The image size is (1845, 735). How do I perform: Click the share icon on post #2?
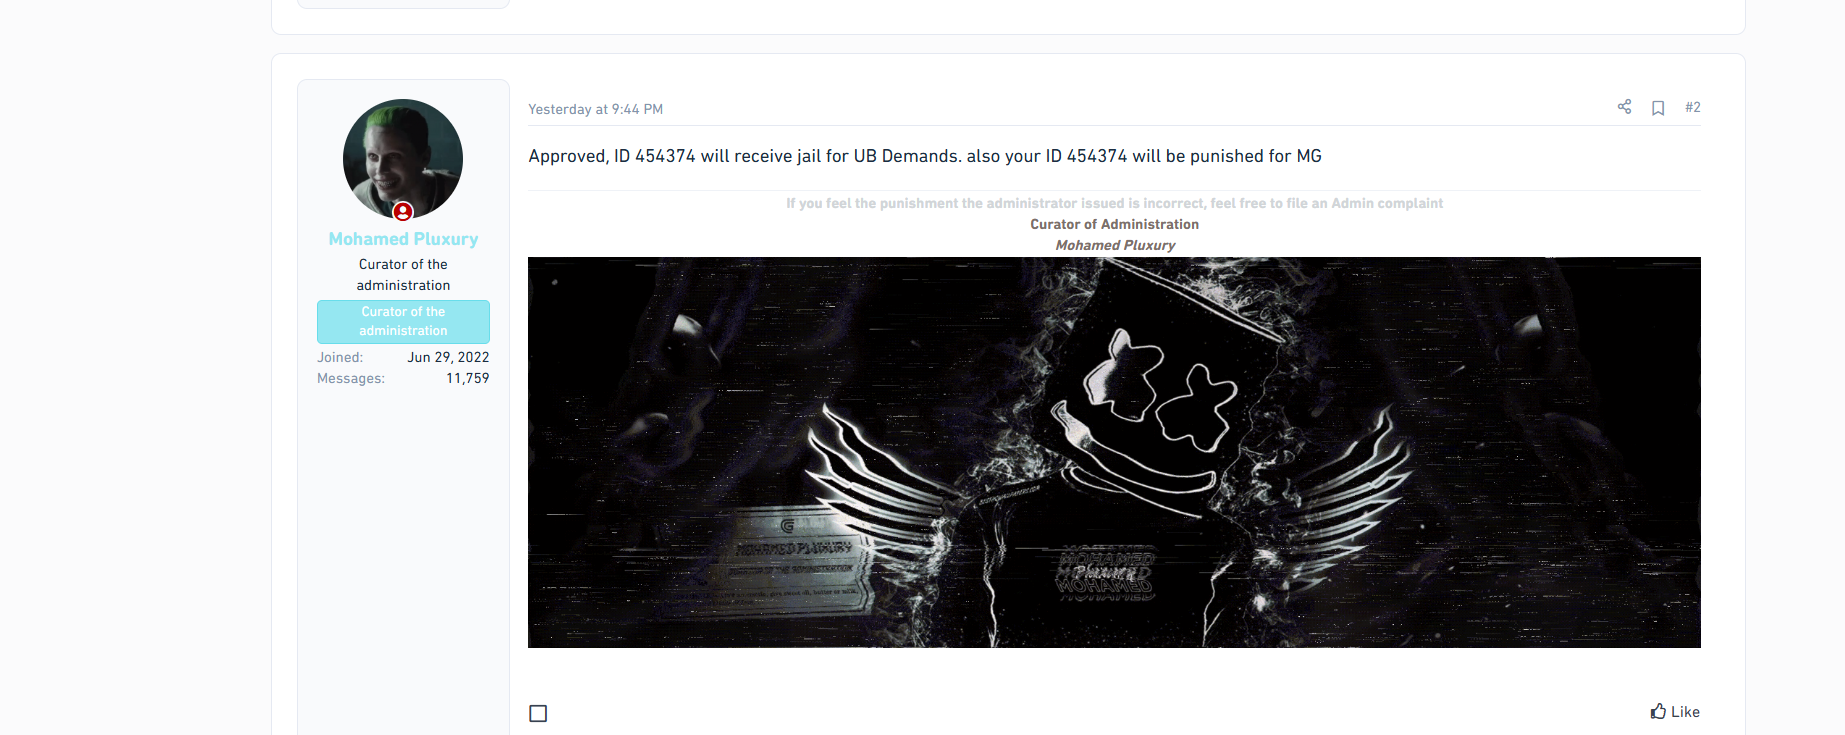pyautogui.click(x=1624, y=107)
